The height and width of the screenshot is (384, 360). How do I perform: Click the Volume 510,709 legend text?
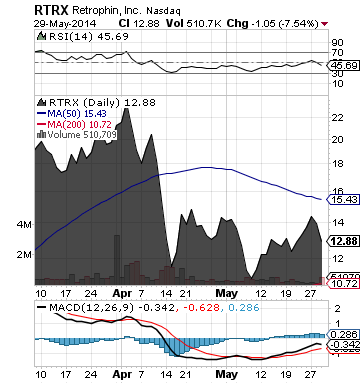point(82,135)
